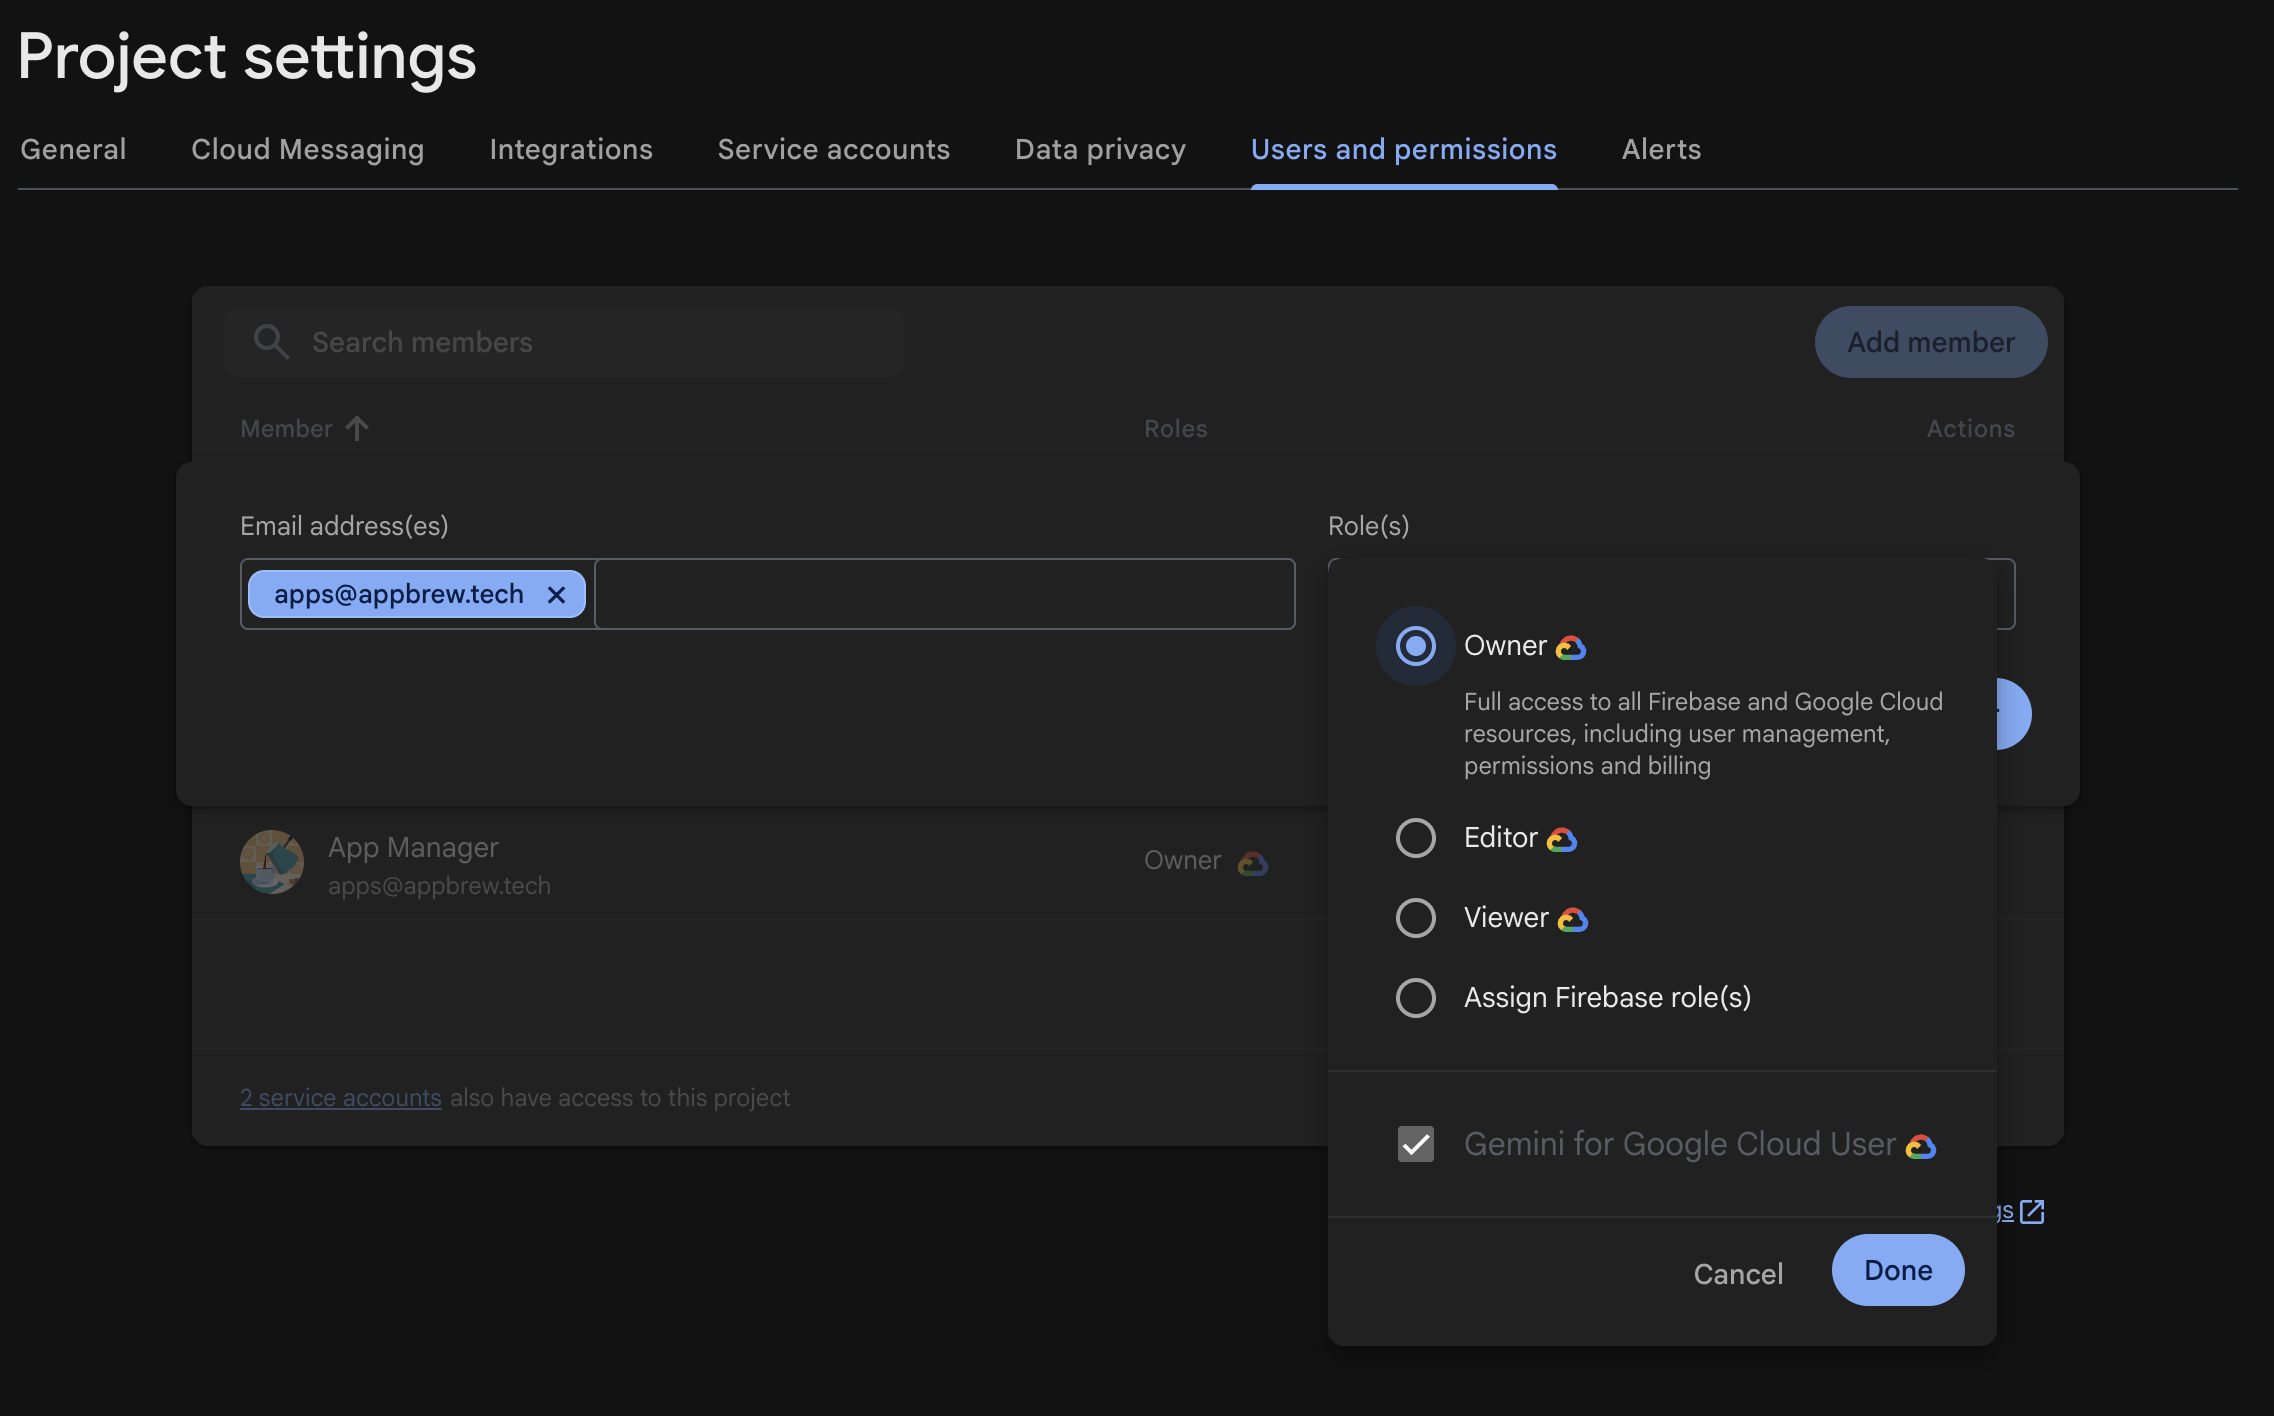The width and height of the screenshot is (2274, 1416).
Task: Focus the Search members field
Action: click(x=564, y=342)
